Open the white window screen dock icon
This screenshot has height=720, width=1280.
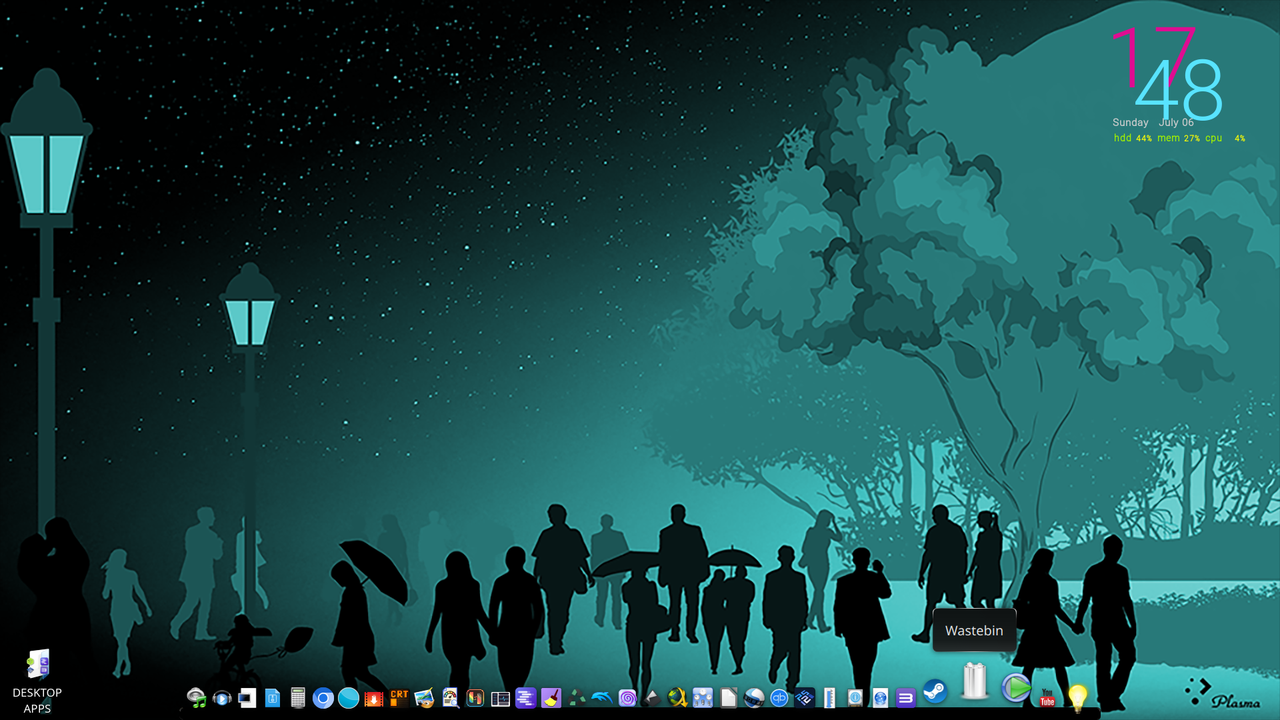pyautogui.click(x=247, y=698)
